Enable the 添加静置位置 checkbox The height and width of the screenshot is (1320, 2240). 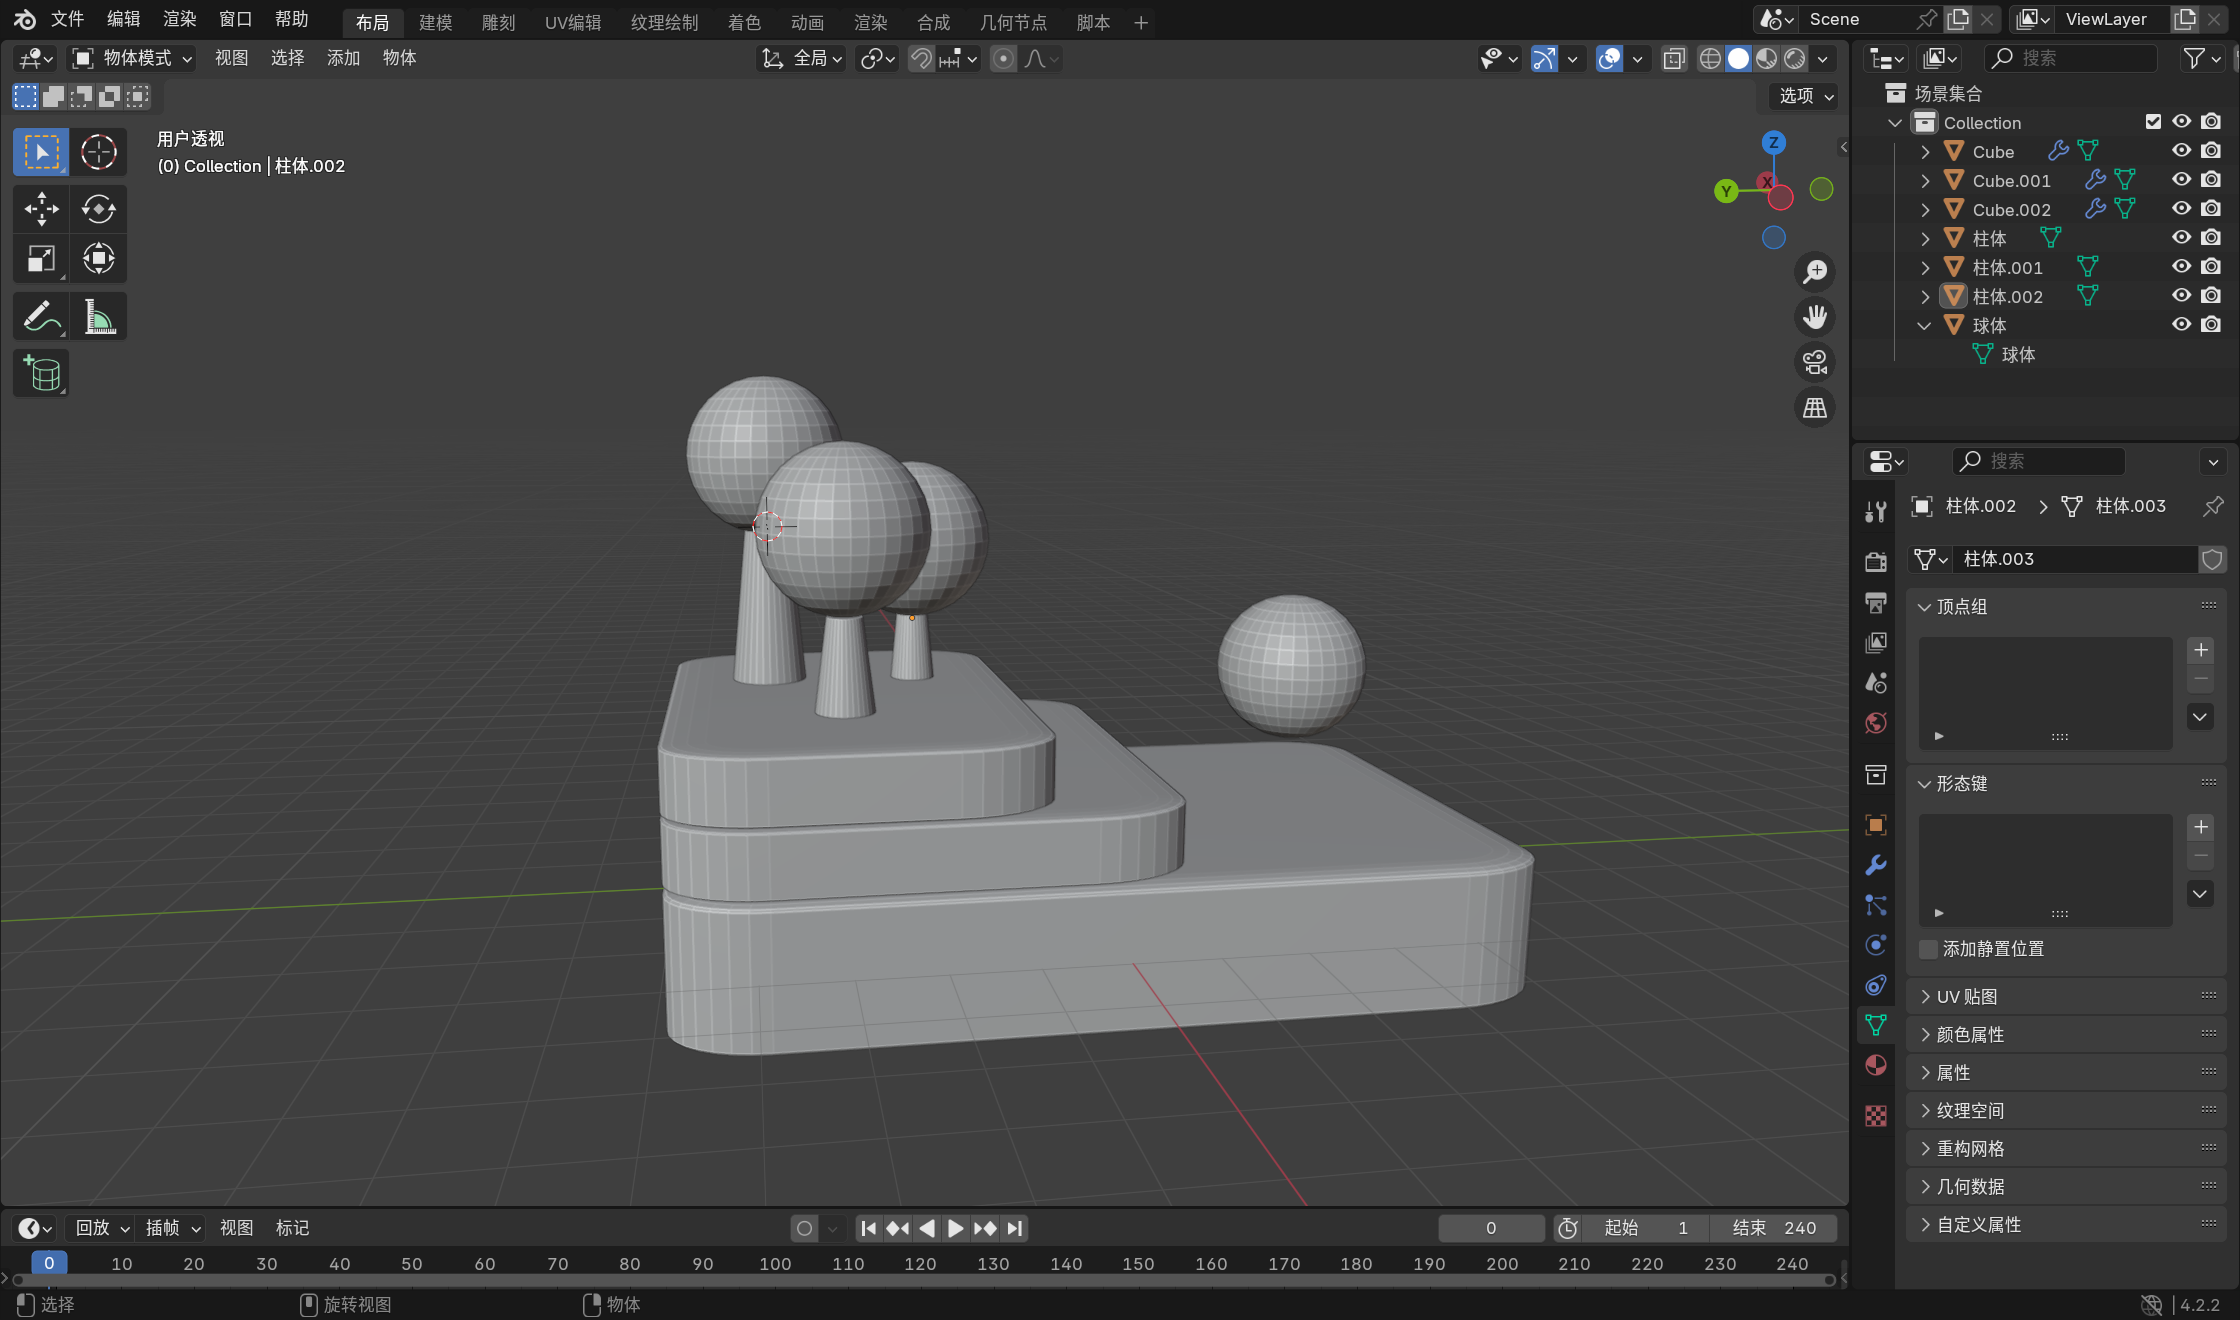click(x=1928, y=949)
